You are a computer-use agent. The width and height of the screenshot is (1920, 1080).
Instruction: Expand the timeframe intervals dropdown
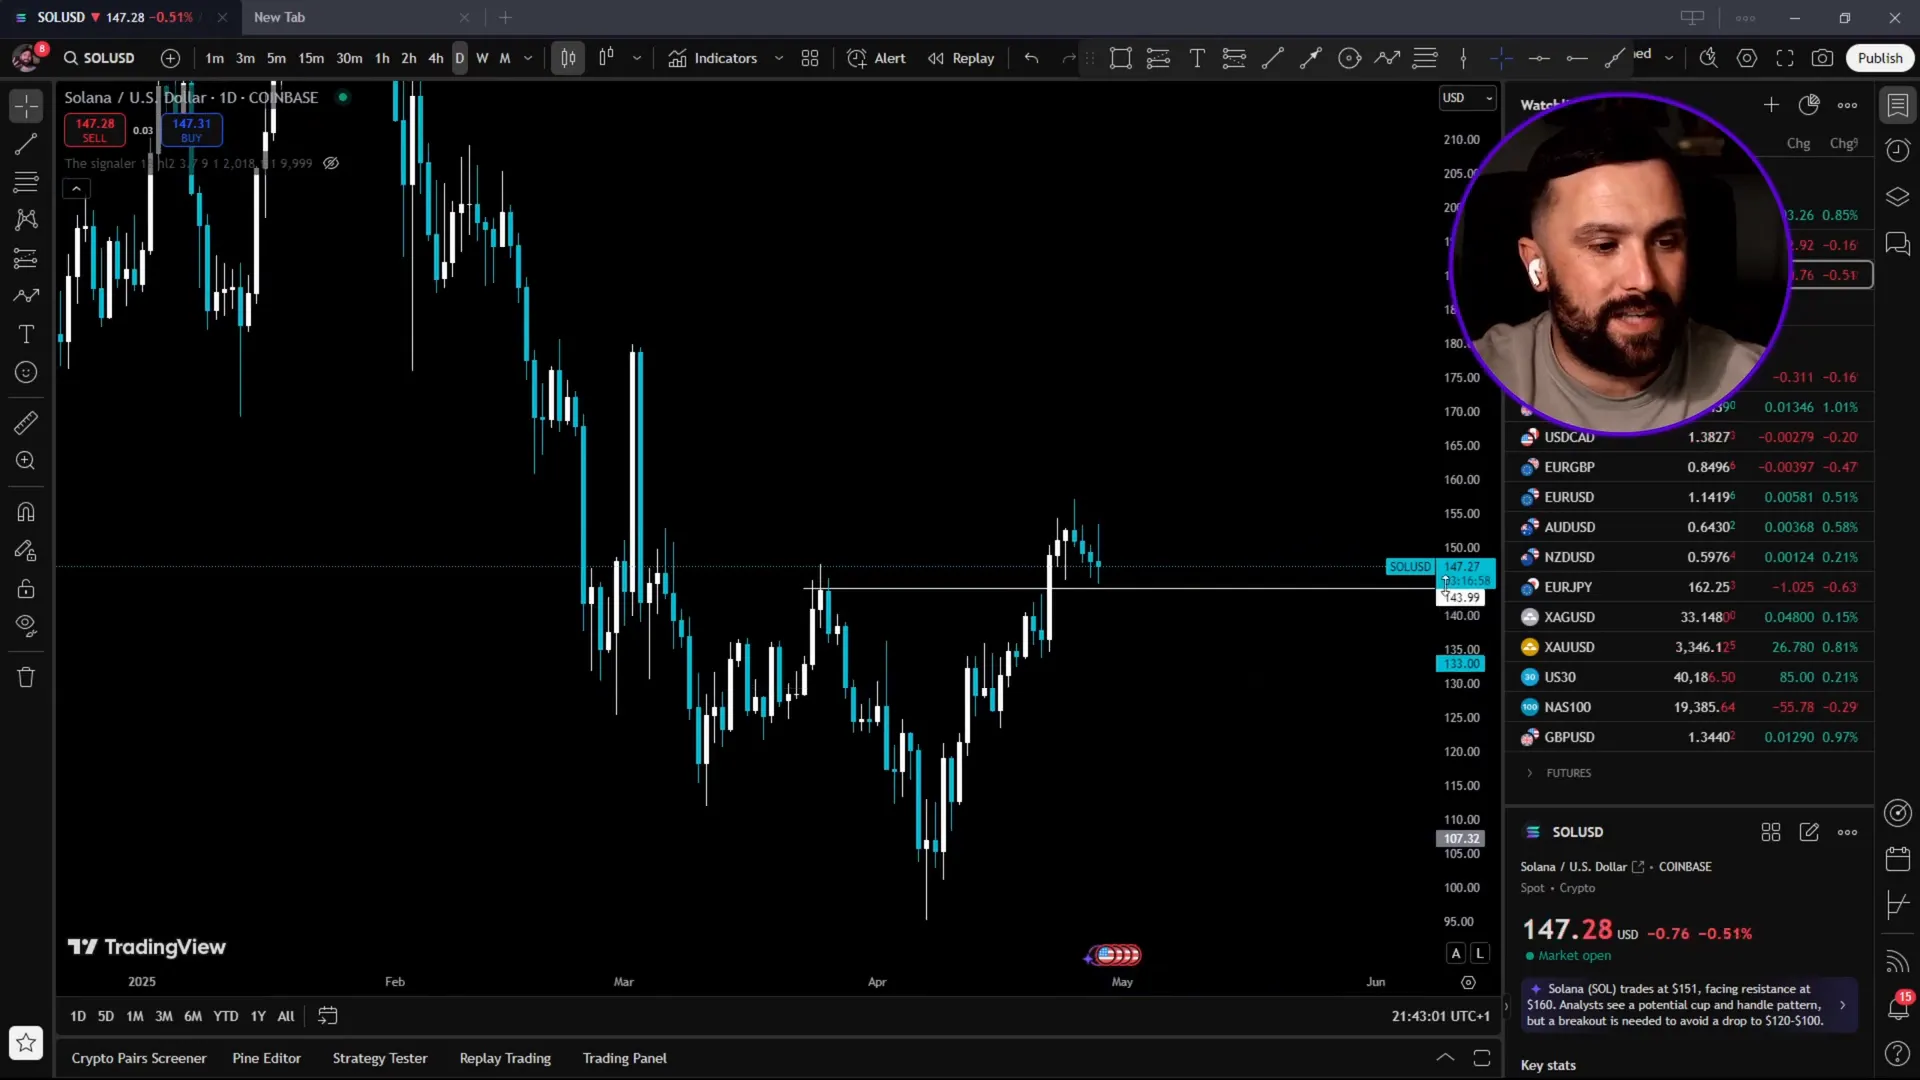[x=528, y=58]
